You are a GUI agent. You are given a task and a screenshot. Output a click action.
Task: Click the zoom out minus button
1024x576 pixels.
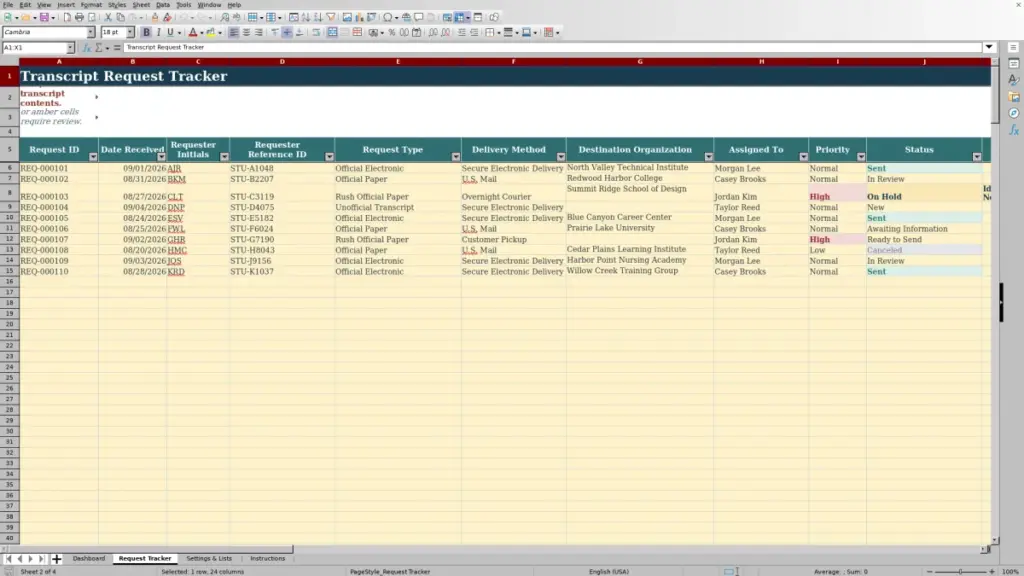(x=930, y=571)
